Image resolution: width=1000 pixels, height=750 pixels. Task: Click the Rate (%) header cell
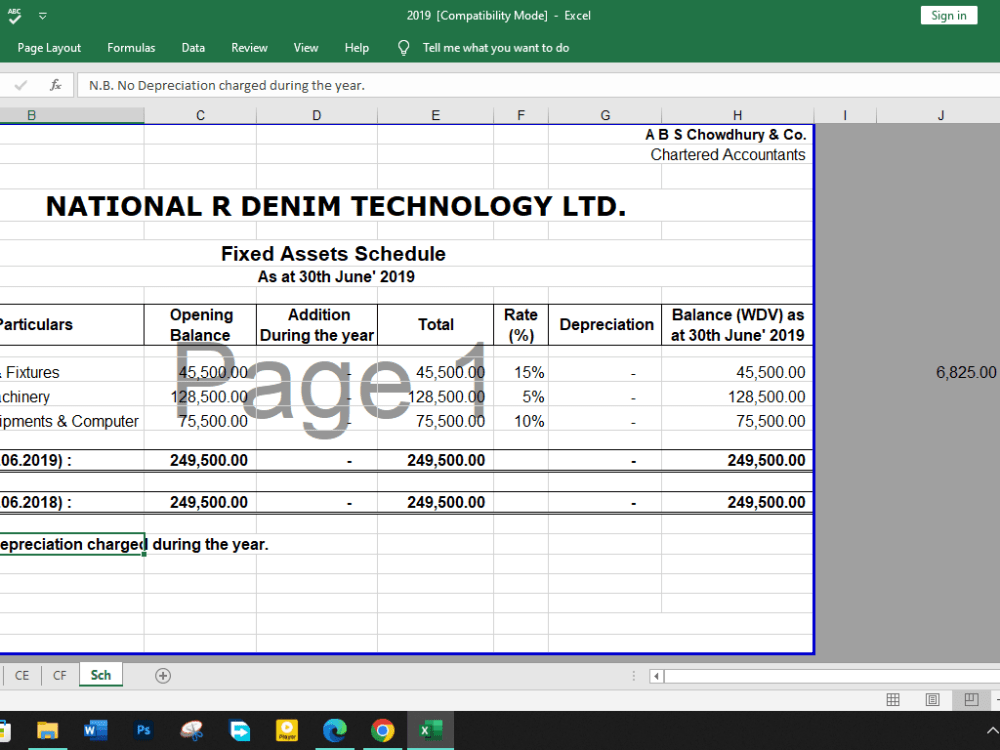pyautogui.click(x=521, y=325)
